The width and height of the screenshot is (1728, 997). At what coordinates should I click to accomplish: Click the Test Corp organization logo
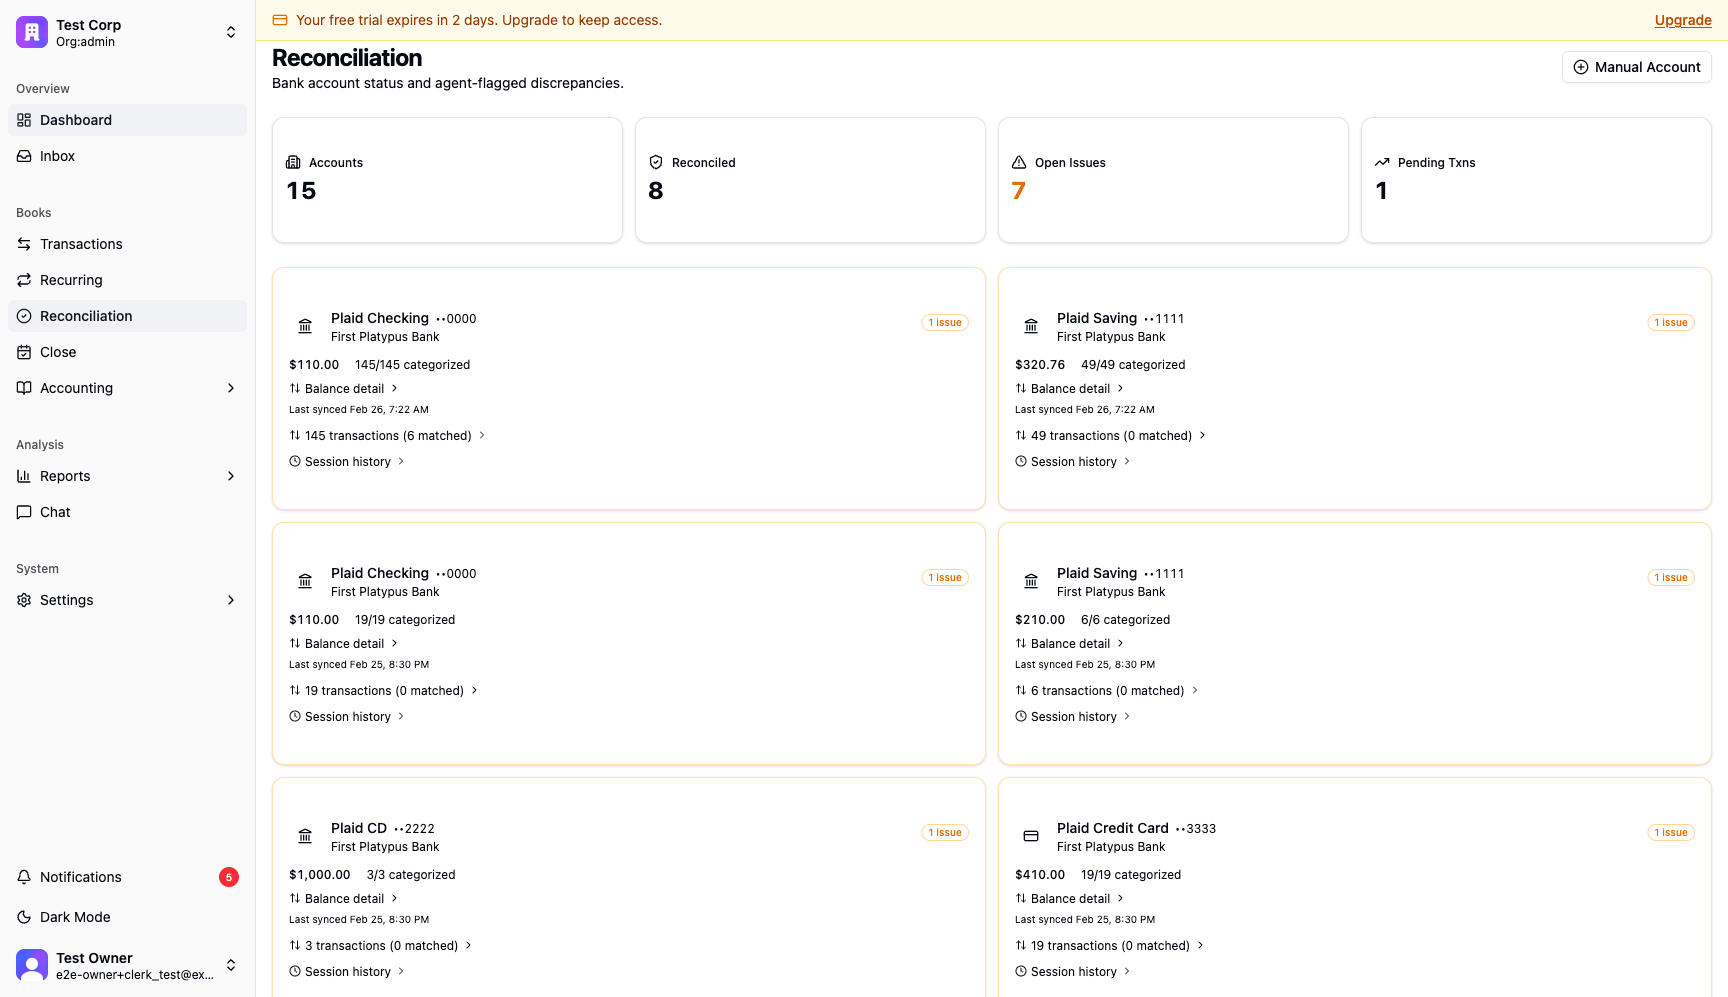(x=32, y=32)
